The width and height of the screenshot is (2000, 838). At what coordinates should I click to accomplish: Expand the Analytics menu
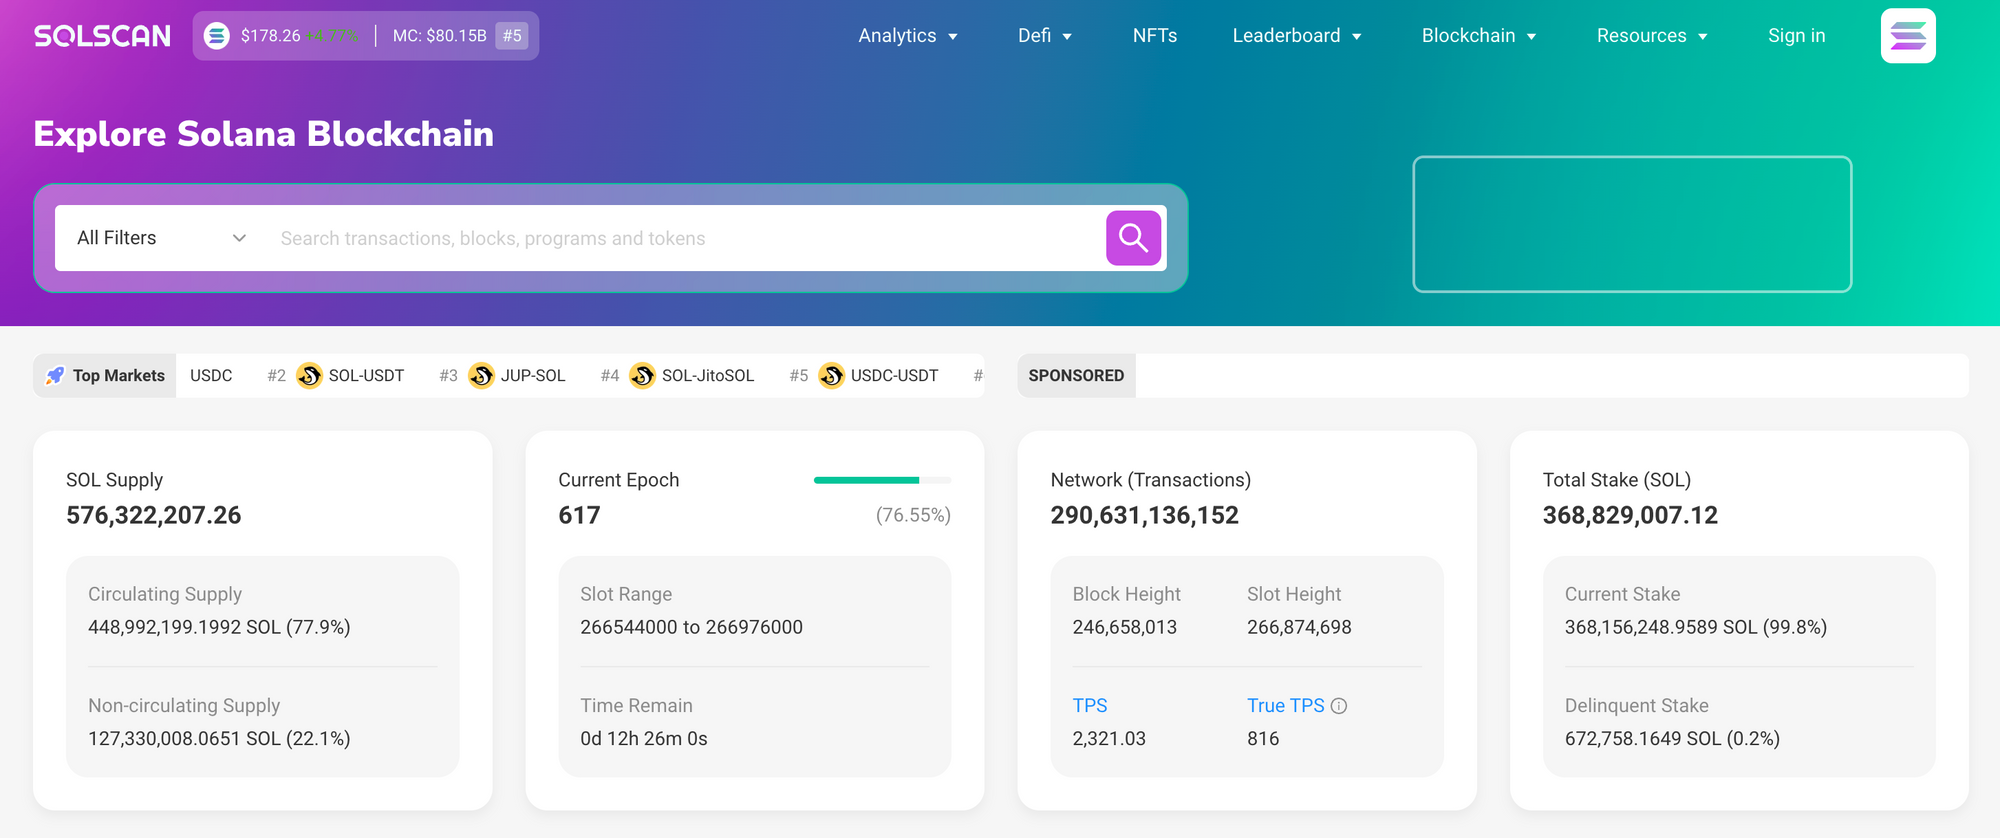(x=907, y=36)
